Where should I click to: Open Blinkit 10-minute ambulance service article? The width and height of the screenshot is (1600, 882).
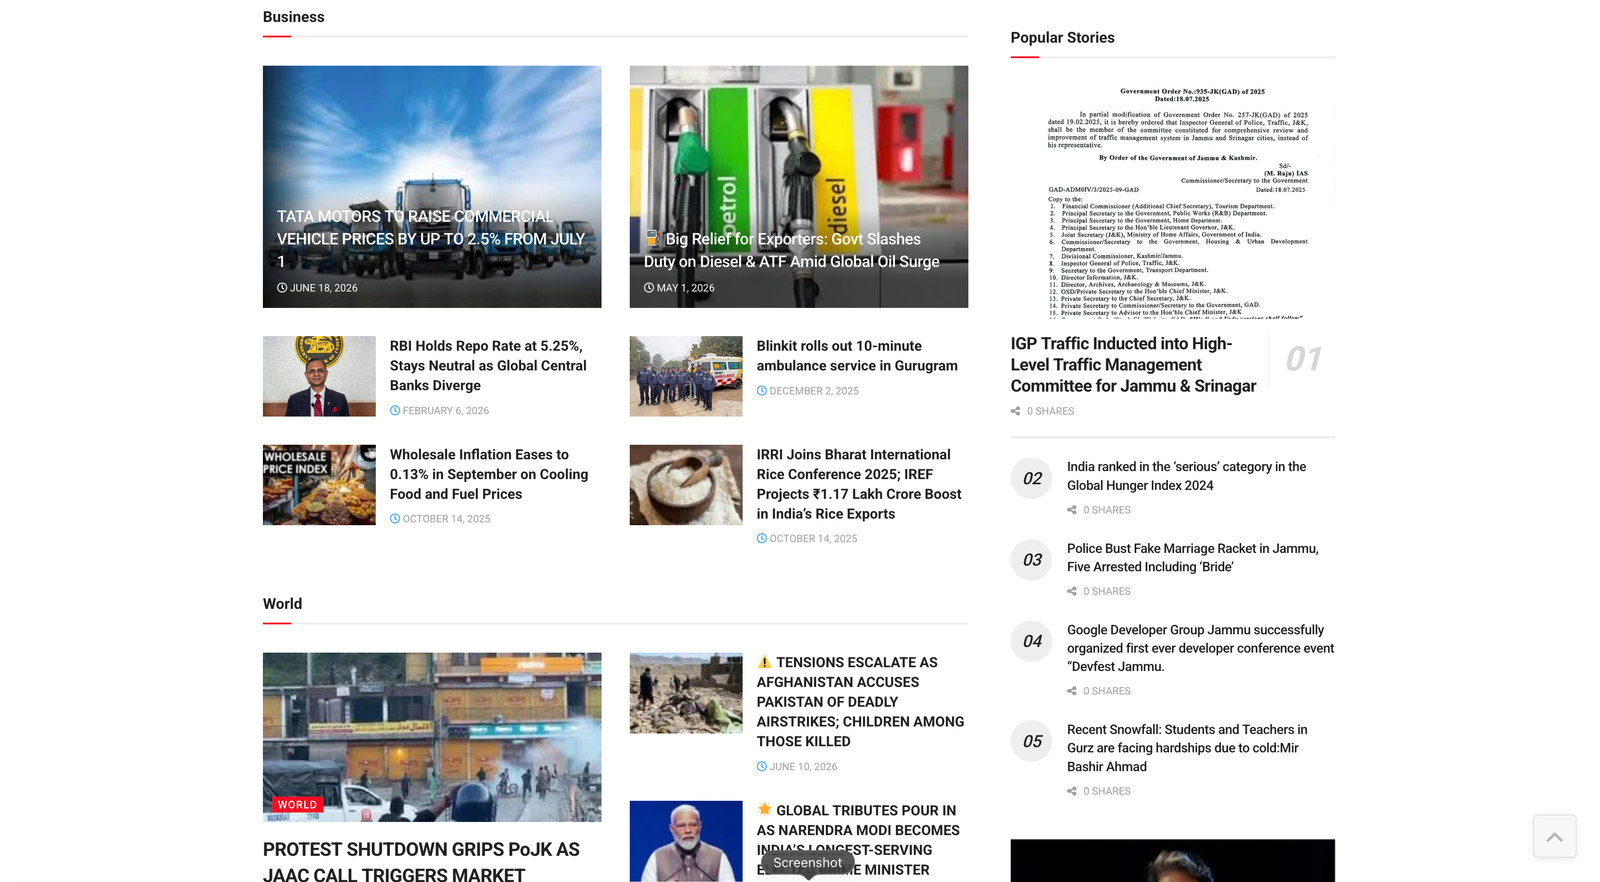(x=857, y=356)
